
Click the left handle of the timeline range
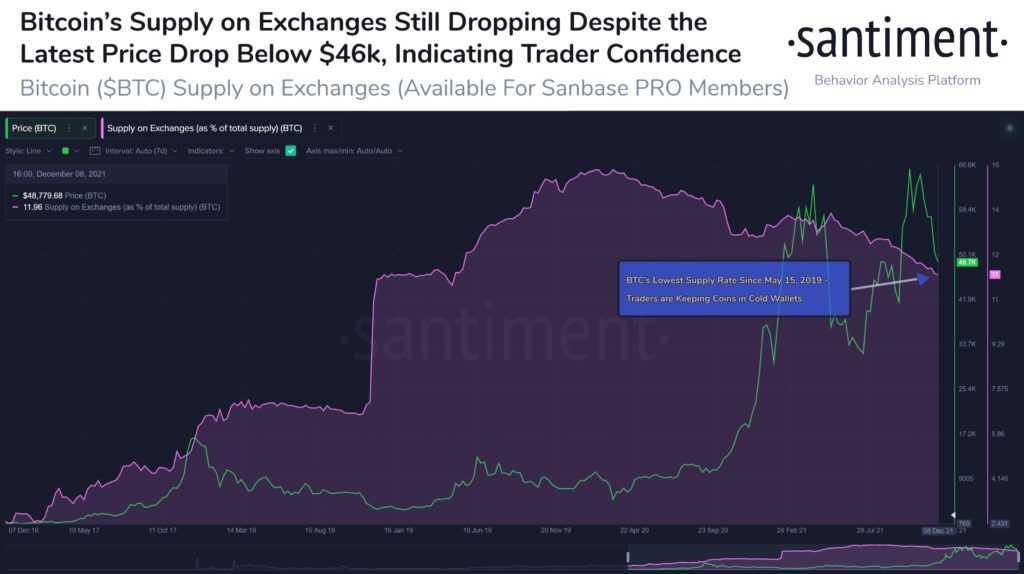(x=628, y=557)
